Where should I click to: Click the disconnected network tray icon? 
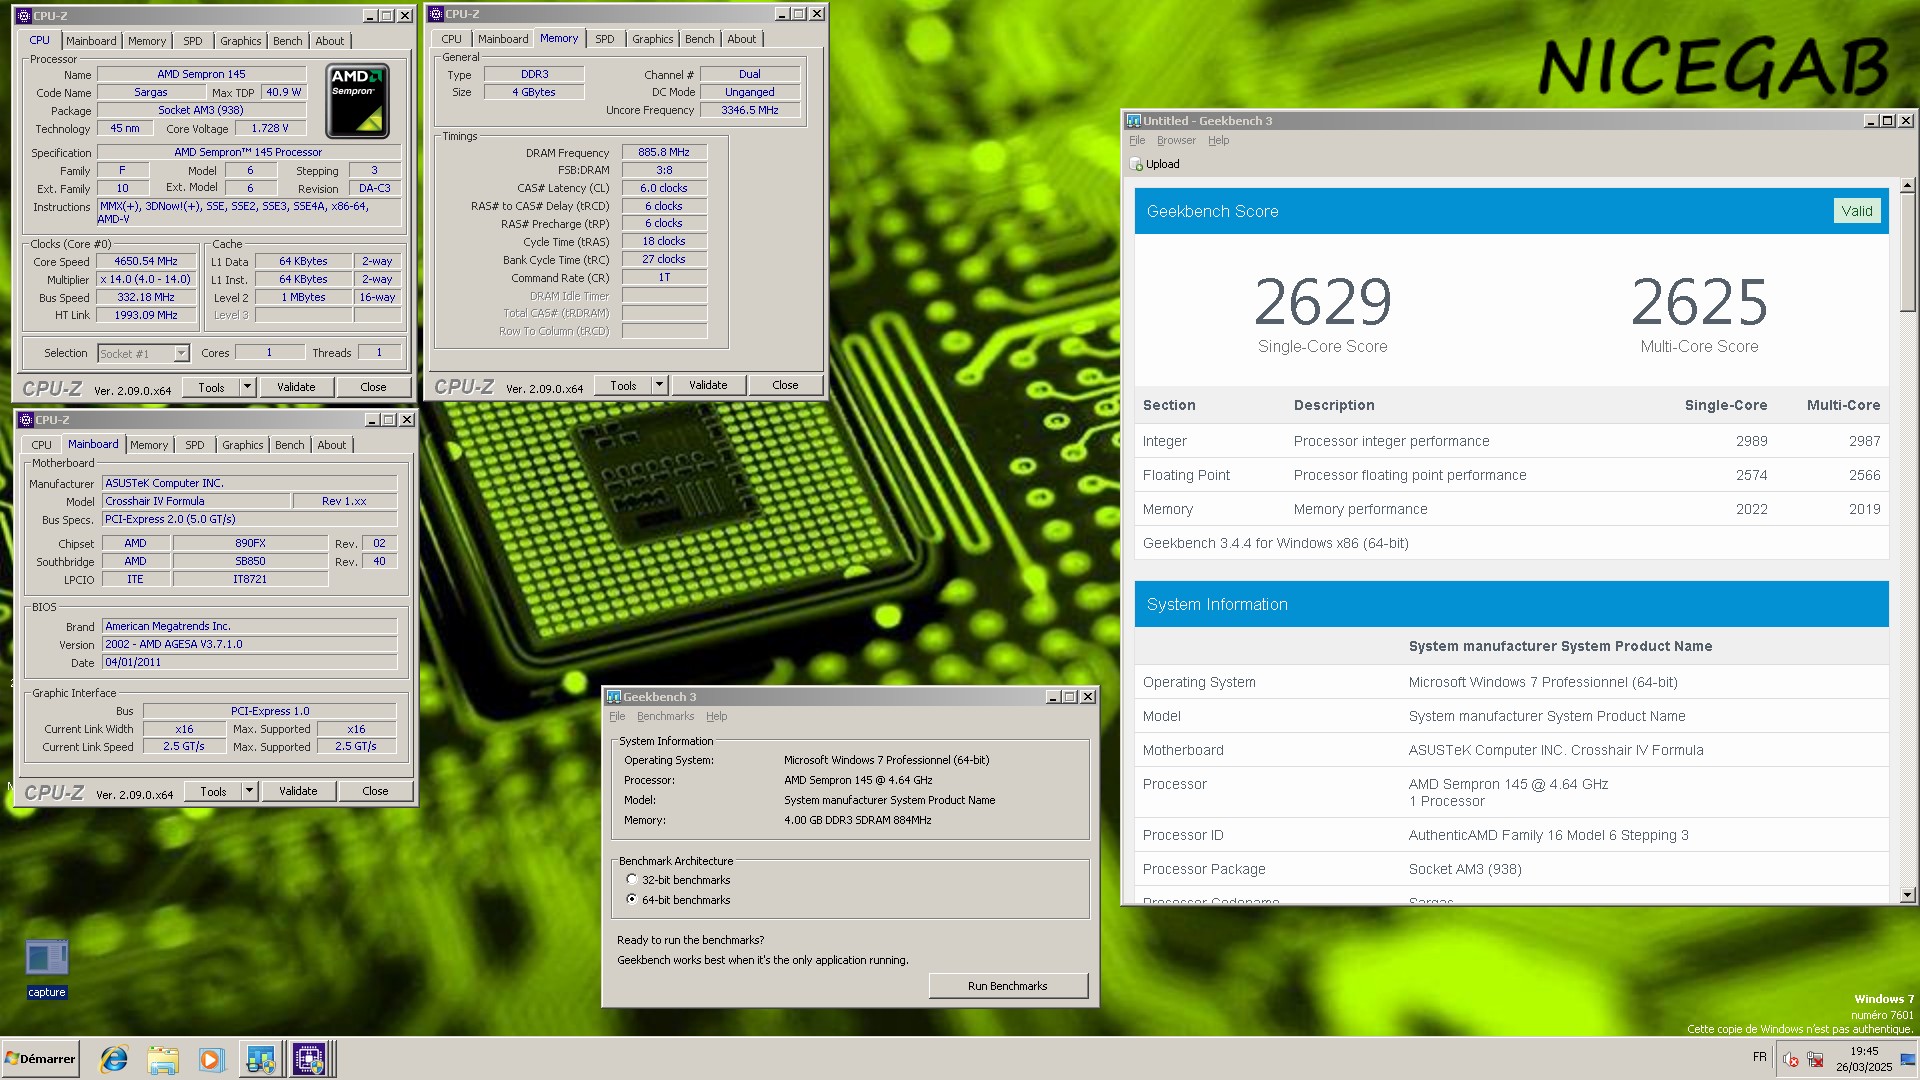[x=1815, y=1060]
